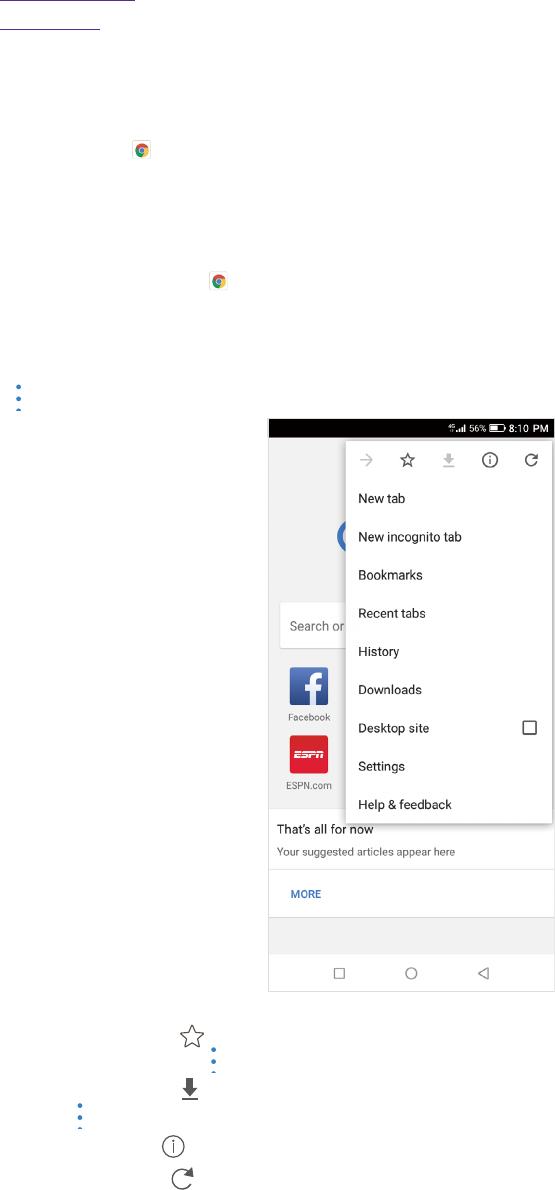Open History from the menu
The image size is (555, 1190).
449,651
